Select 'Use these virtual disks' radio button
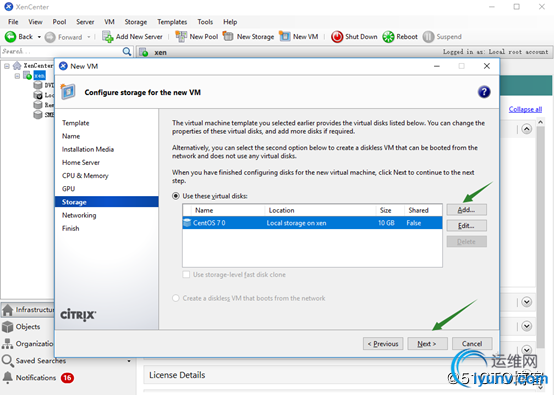 click(176, 196)
